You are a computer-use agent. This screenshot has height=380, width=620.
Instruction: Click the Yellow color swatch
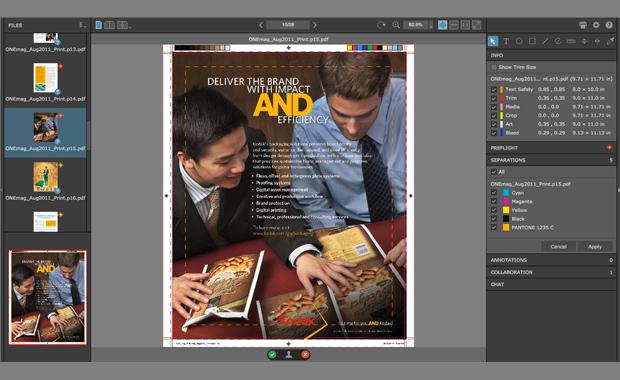[506, 210]
